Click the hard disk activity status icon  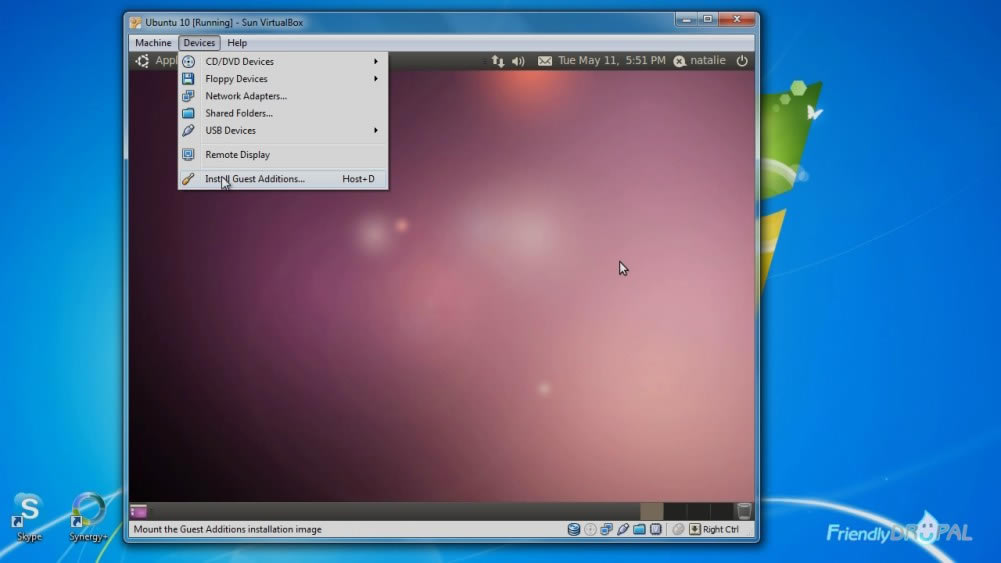[573, 529]
